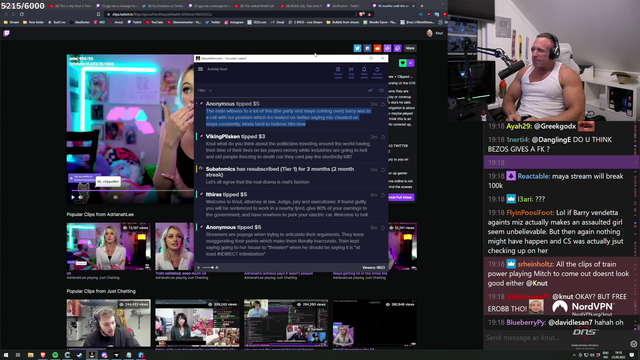This screenshot has width=640, height=360.
Task: Click the Brave shields icon in address bar
Action: [x=362, y=14]
